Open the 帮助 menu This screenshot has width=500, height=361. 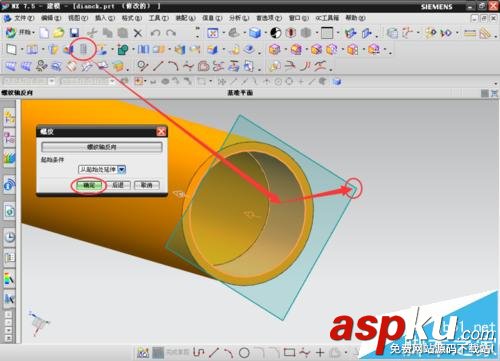coord(355,18)
